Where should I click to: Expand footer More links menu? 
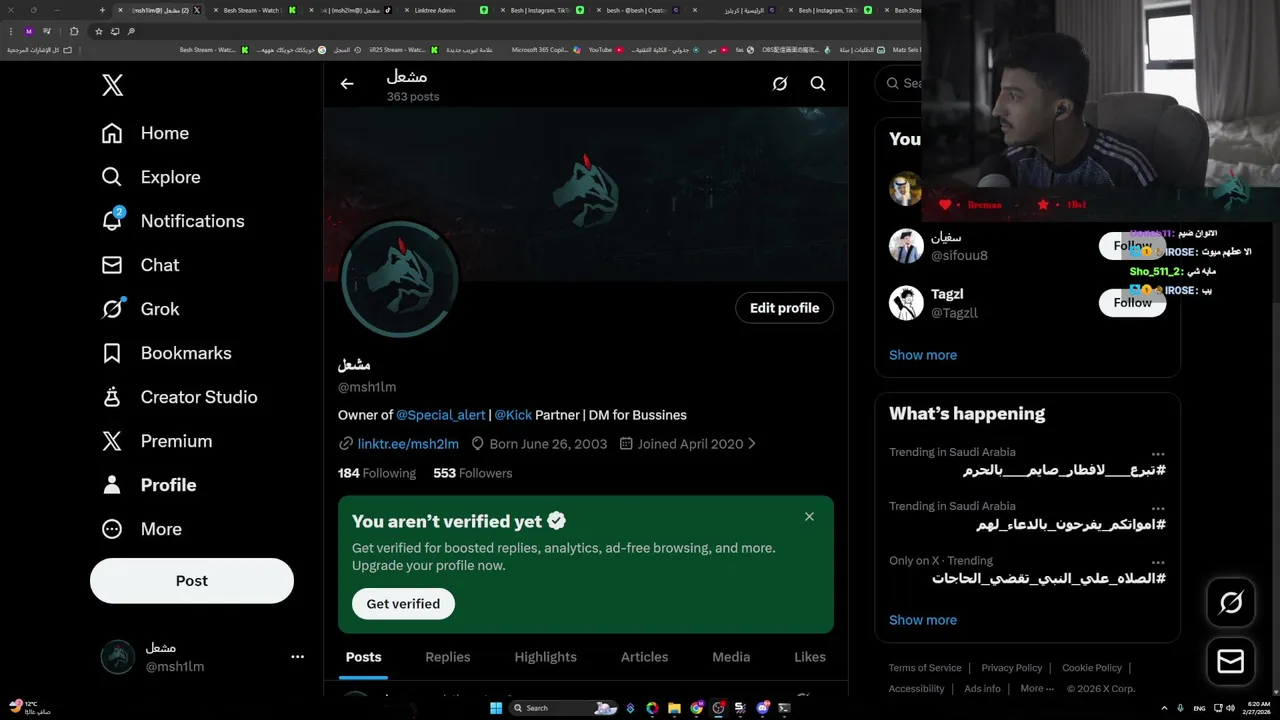click(1037, 689)
